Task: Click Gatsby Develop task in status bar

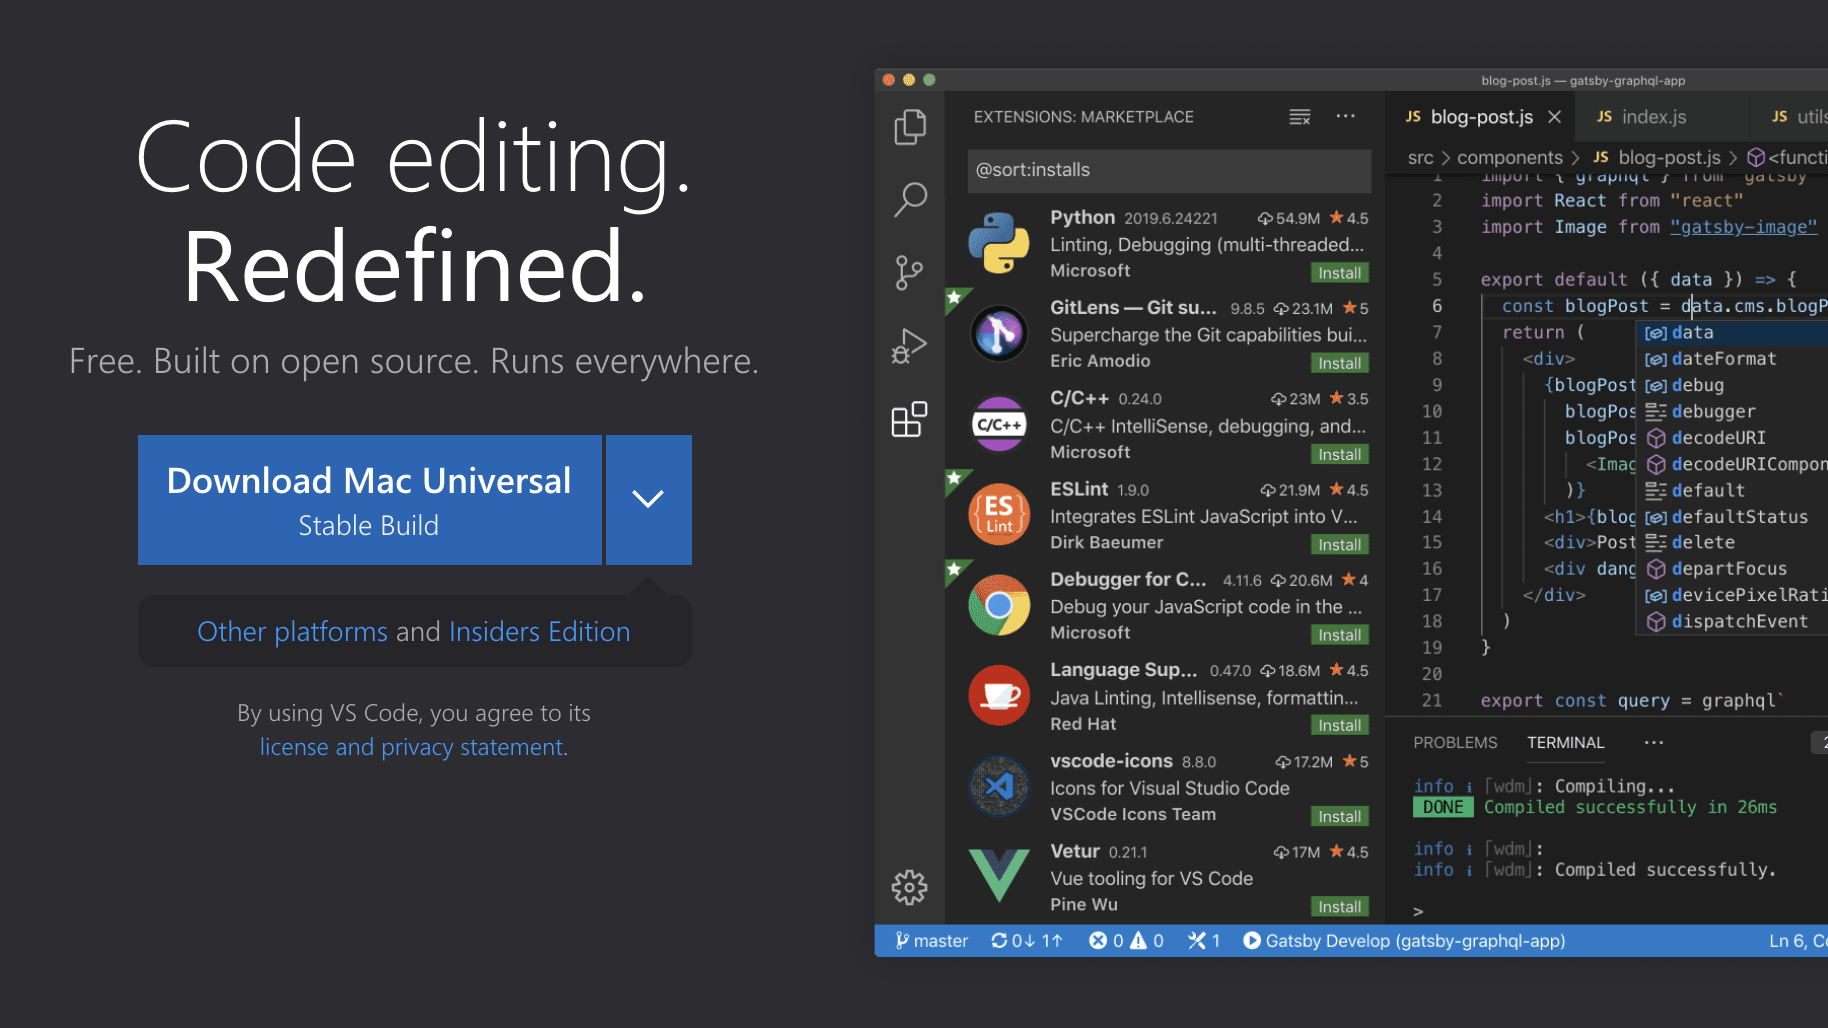Action: pyautogui.click(x=1404, y=941)
